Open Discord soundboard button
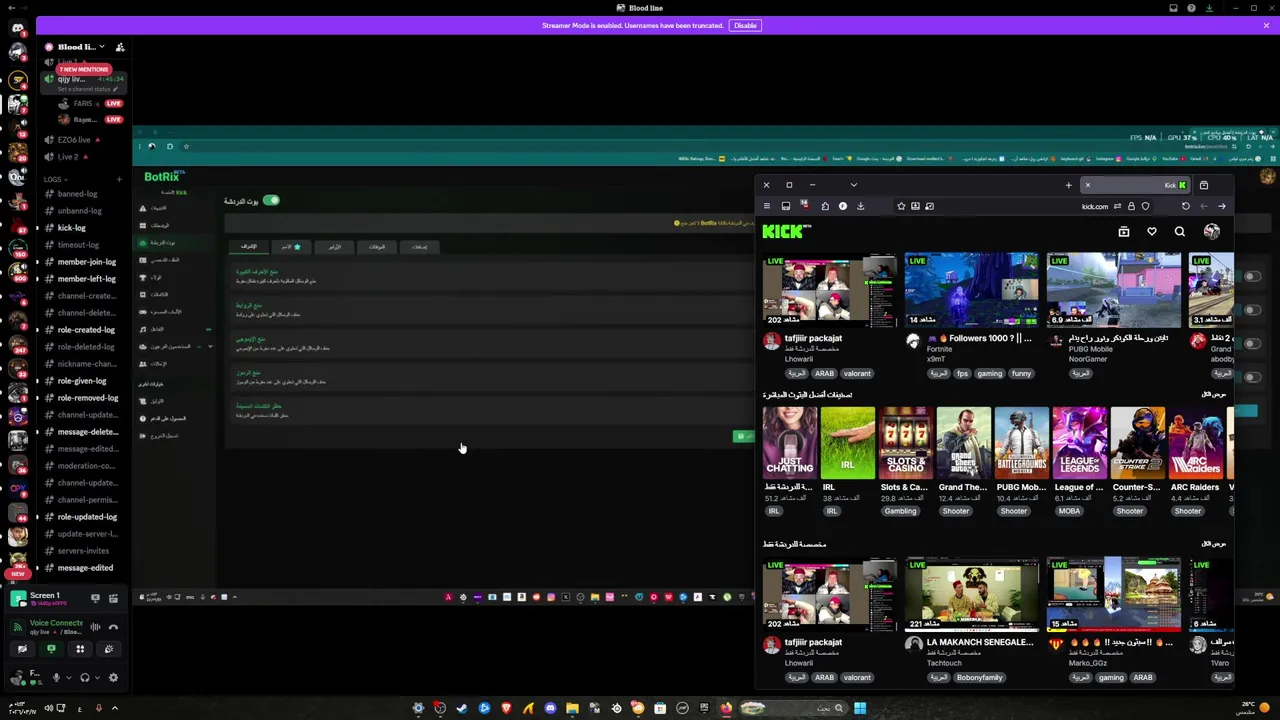 pyautogui.click(x=109, y=649)
